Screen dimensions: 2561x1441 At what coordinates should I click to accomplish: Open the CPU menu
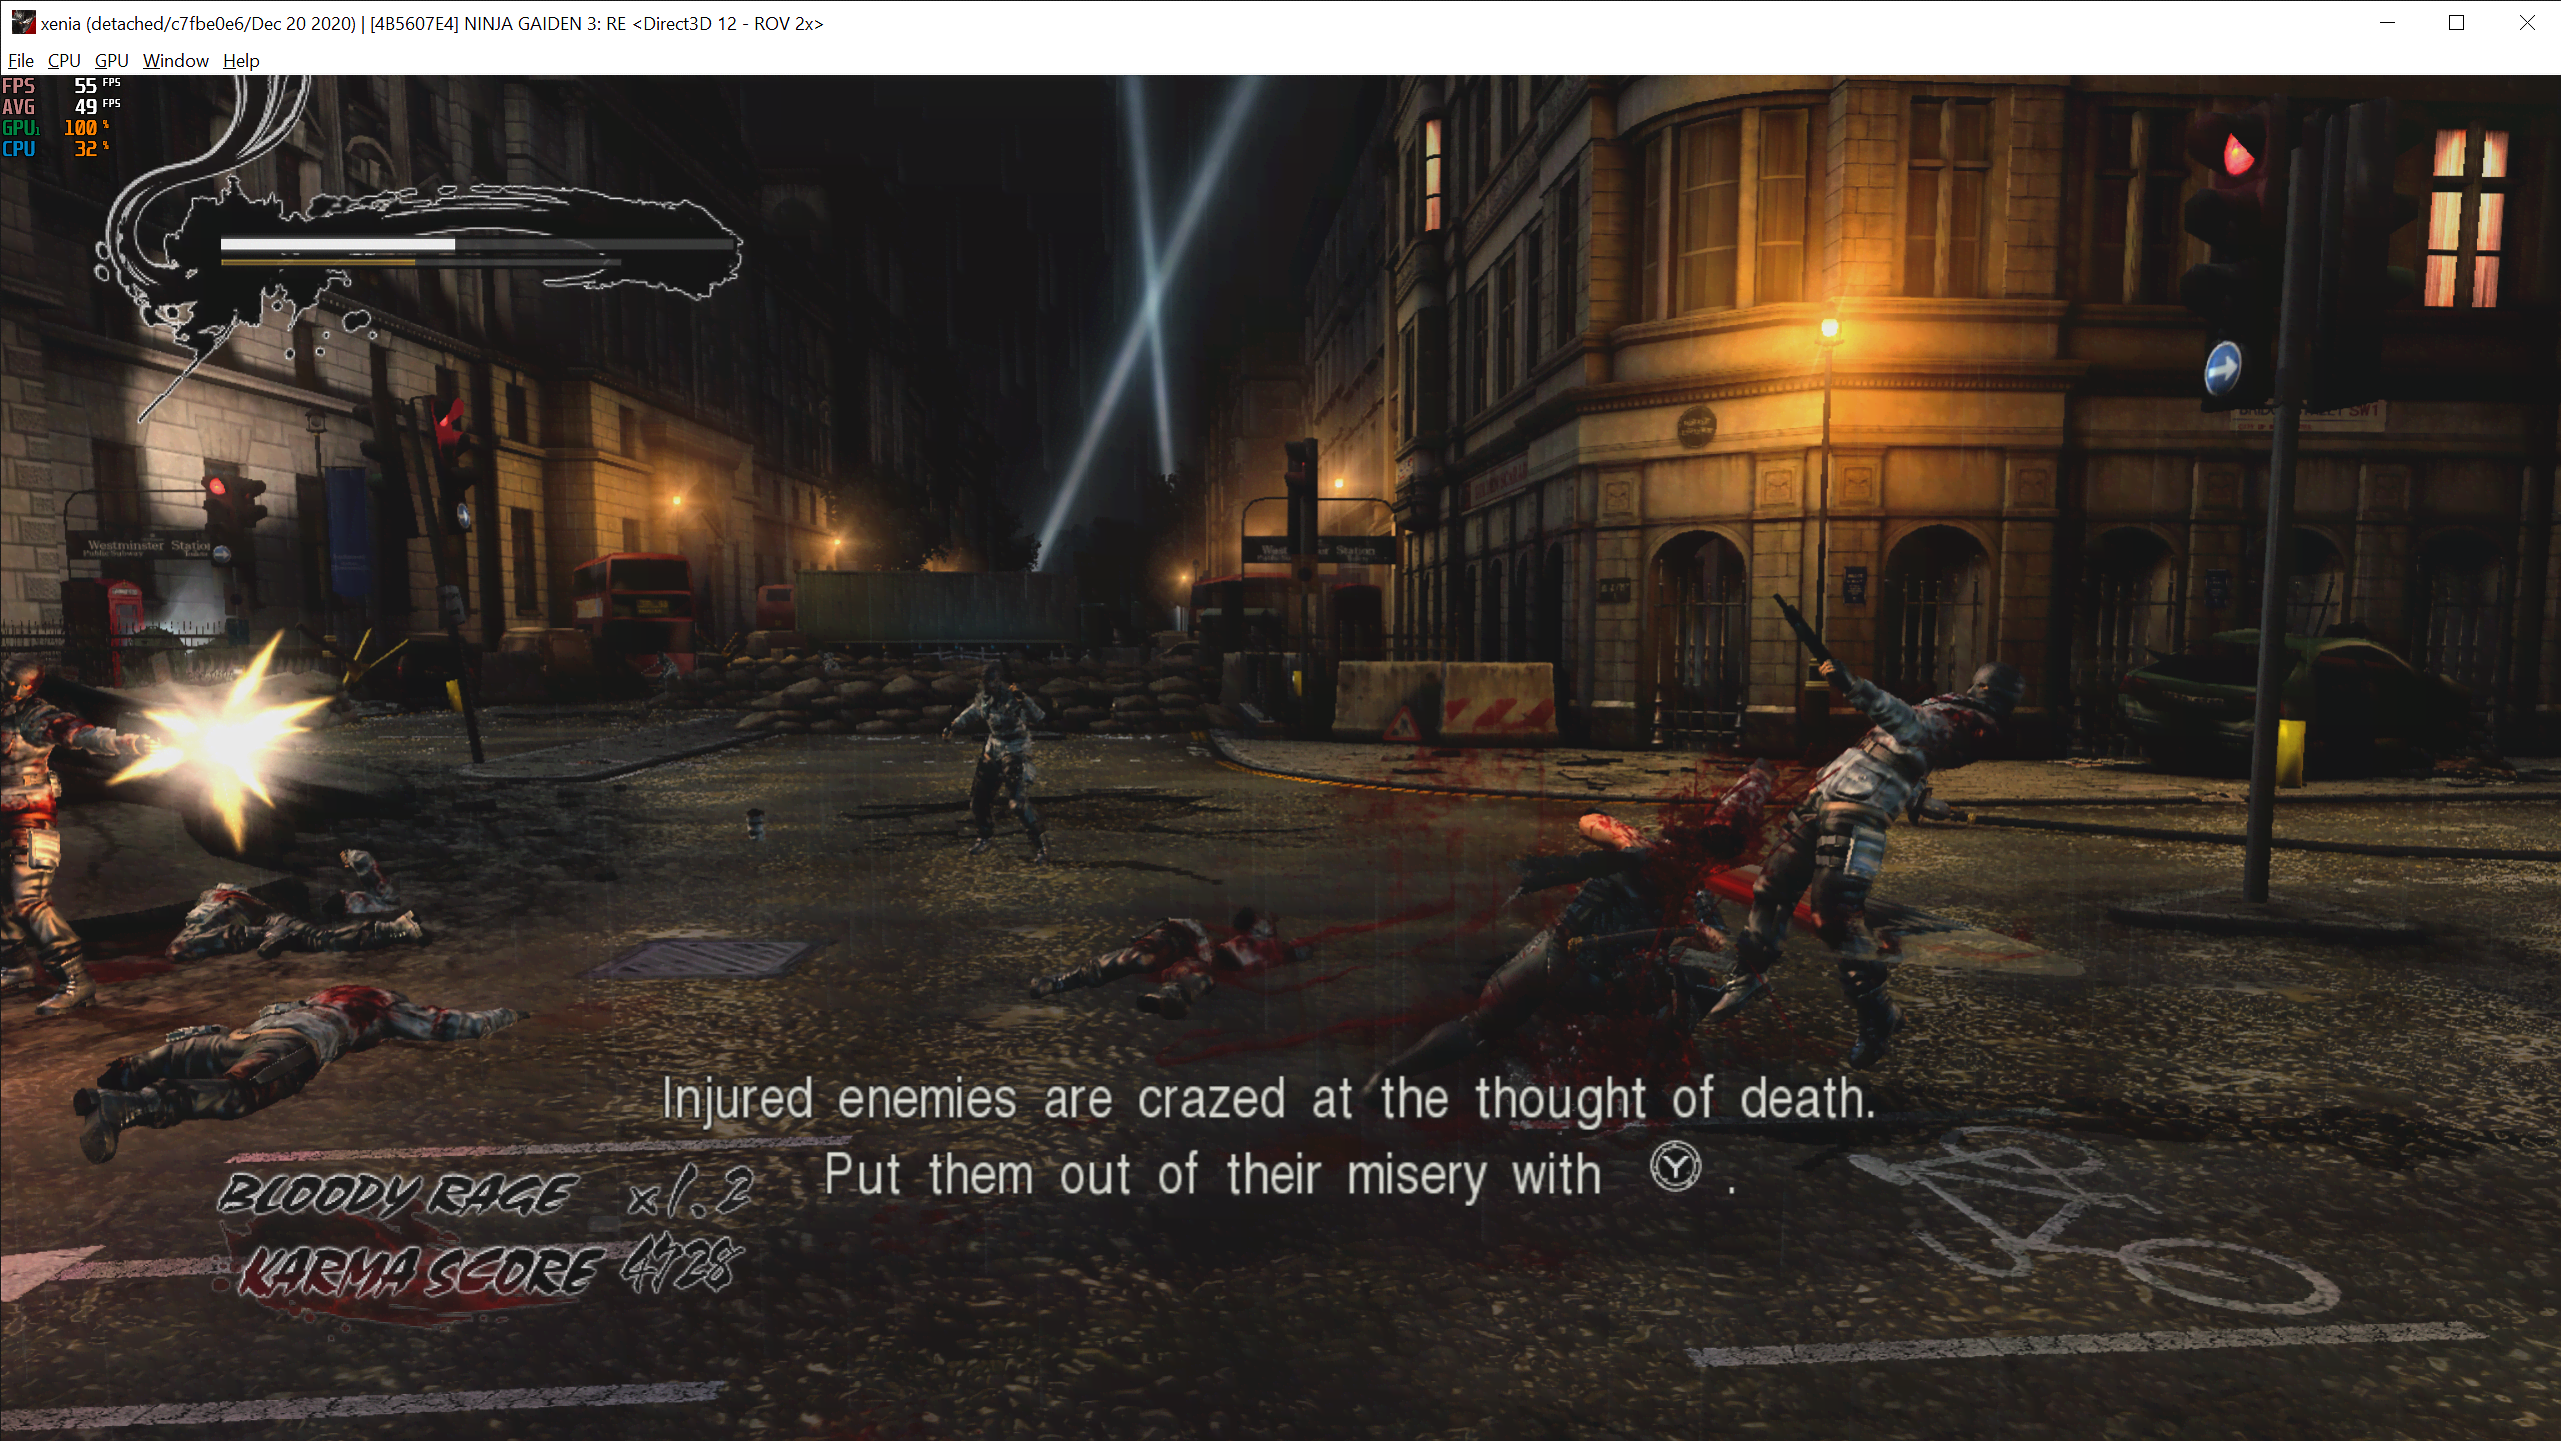point(64,61)
